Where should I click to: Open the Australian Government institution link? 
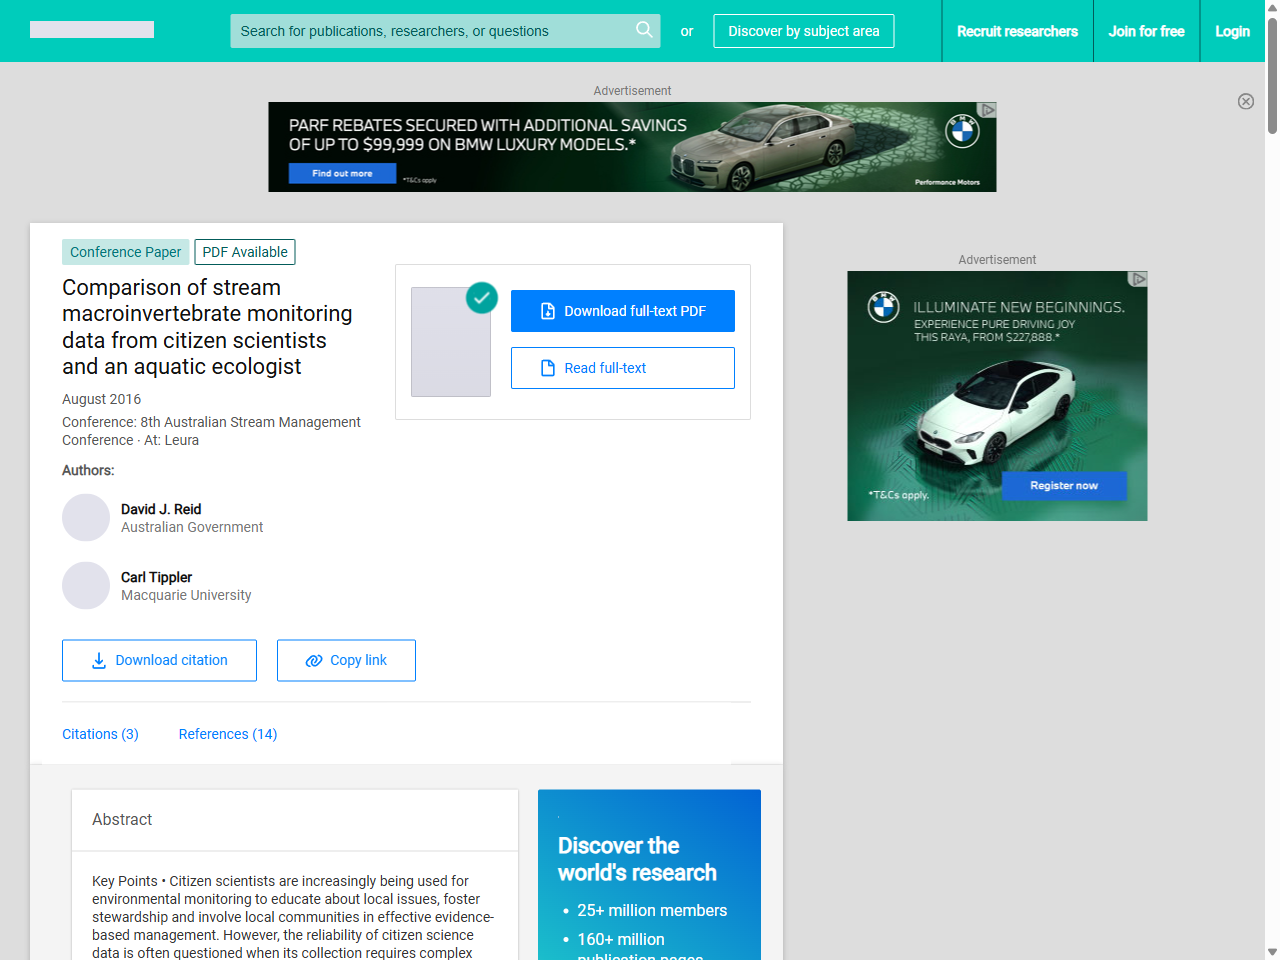pyautogui.click(x=192, y=527)
